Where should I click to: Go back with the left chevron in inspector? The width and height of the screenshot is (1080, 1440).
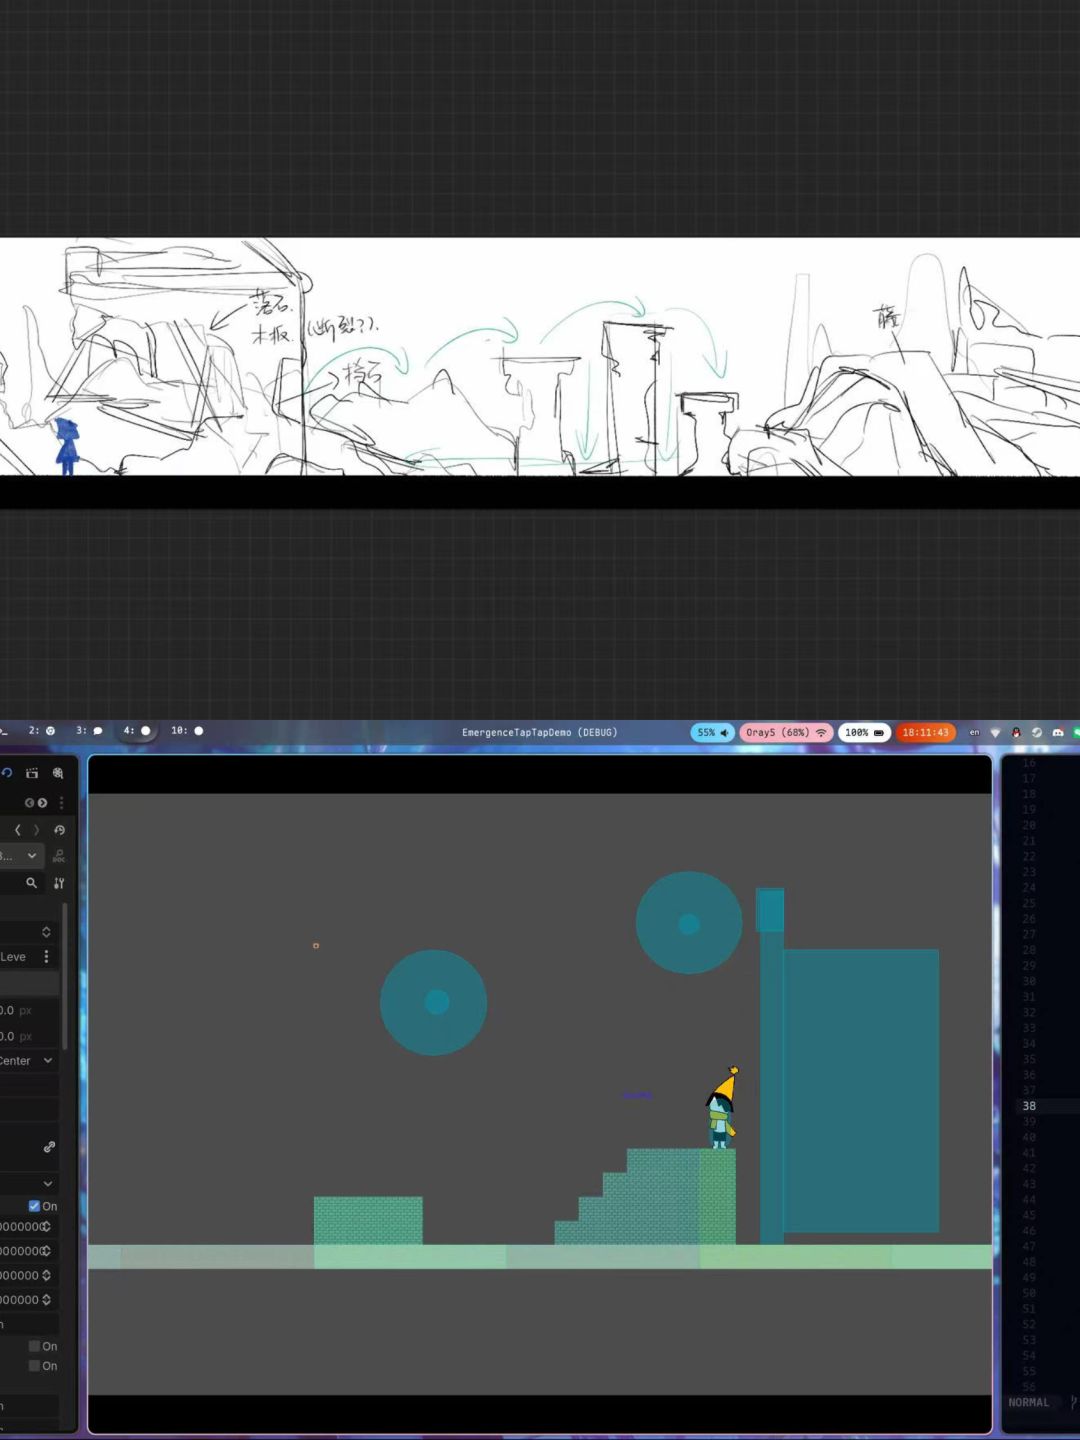click(17, 830)
